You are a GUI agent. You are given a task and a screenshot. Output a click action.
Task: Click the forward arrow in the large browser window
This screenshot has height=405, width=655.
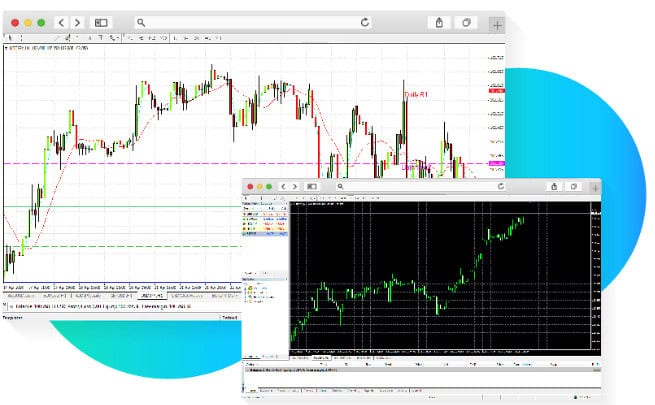78,21
